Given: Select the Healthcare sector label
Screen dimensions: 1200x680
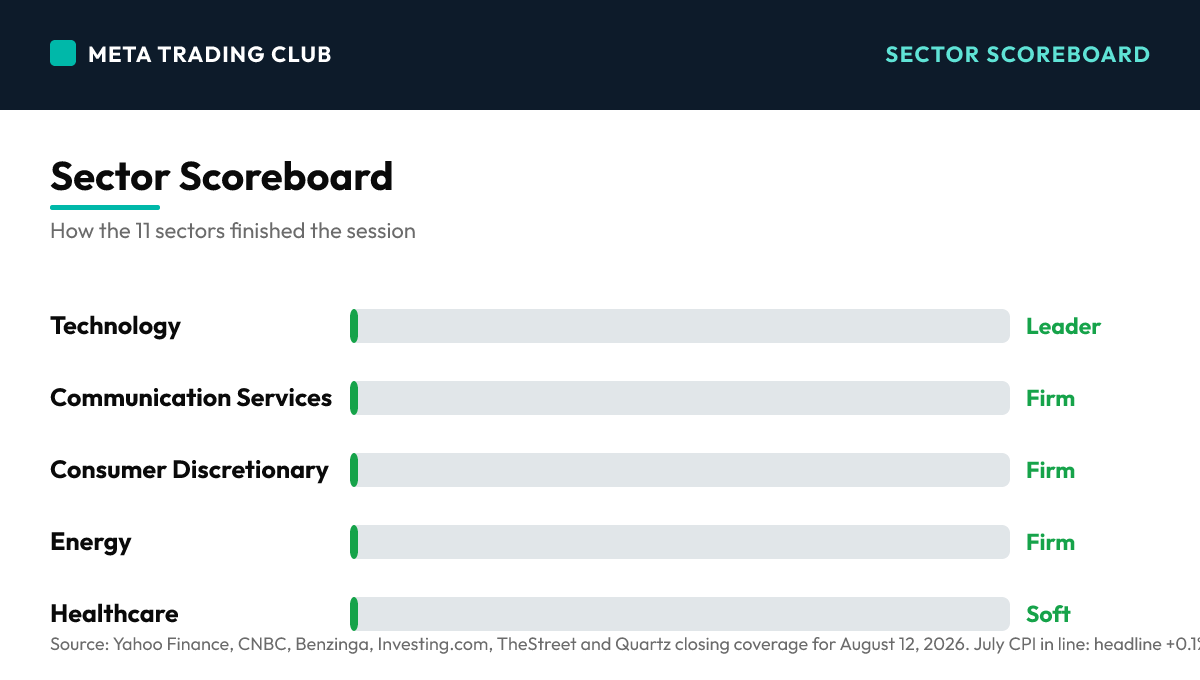Looking at the screenshot, I should click(115, 614).
